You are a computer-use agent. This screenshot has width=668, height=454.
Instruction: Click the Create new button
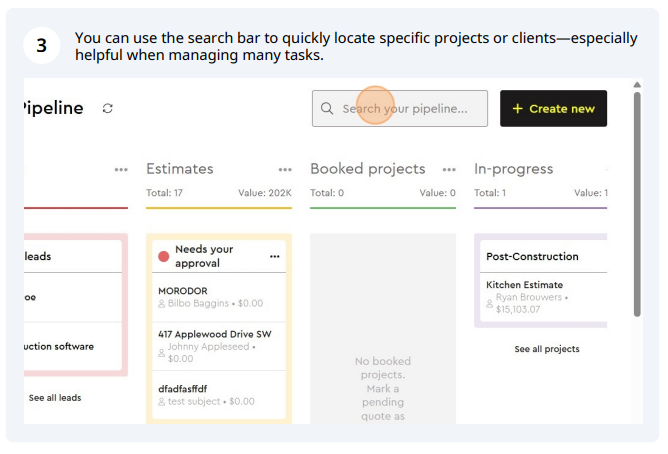(x=553, y=109)
